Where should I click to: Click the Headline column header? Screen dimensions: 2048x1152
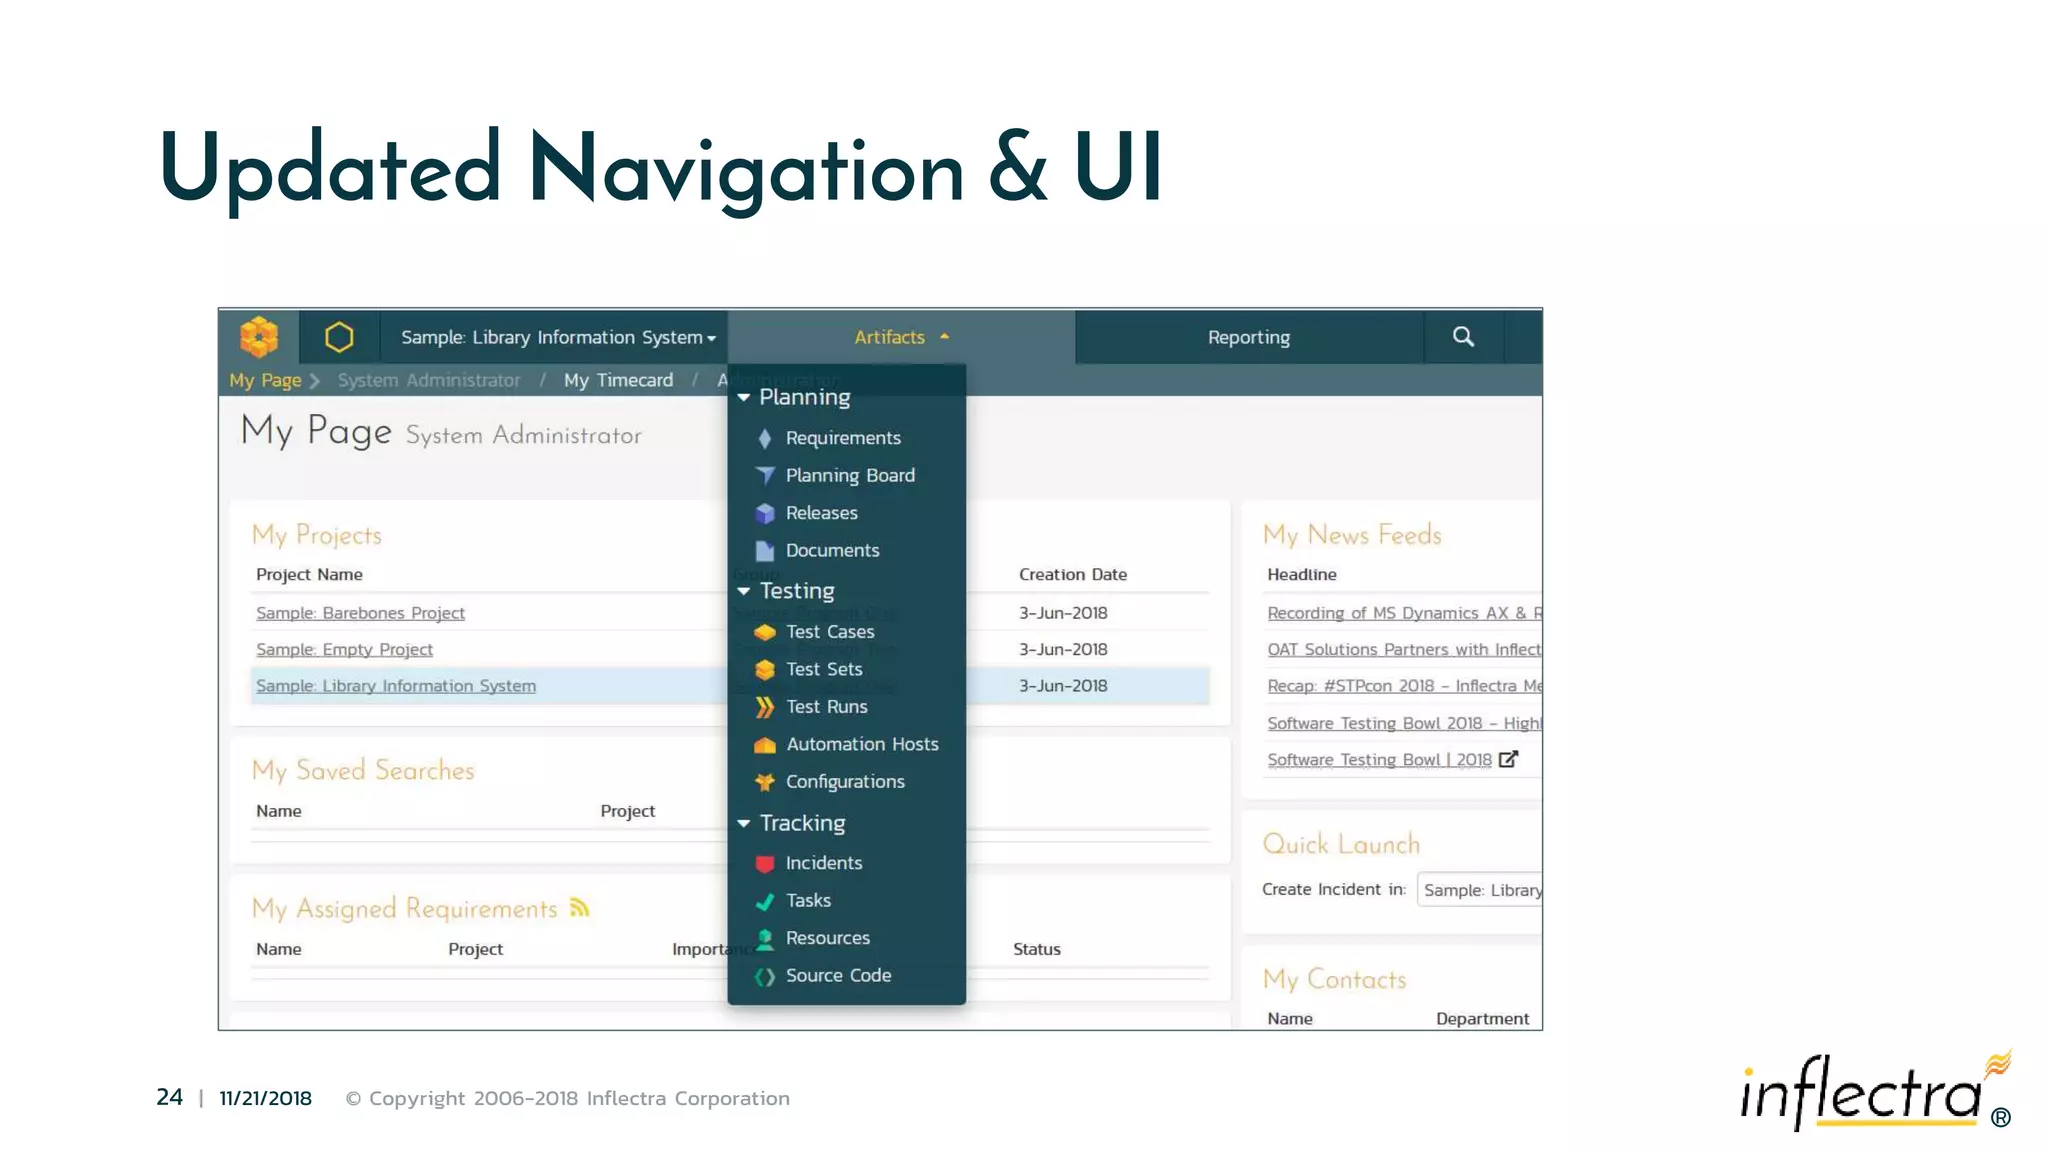1301,575
